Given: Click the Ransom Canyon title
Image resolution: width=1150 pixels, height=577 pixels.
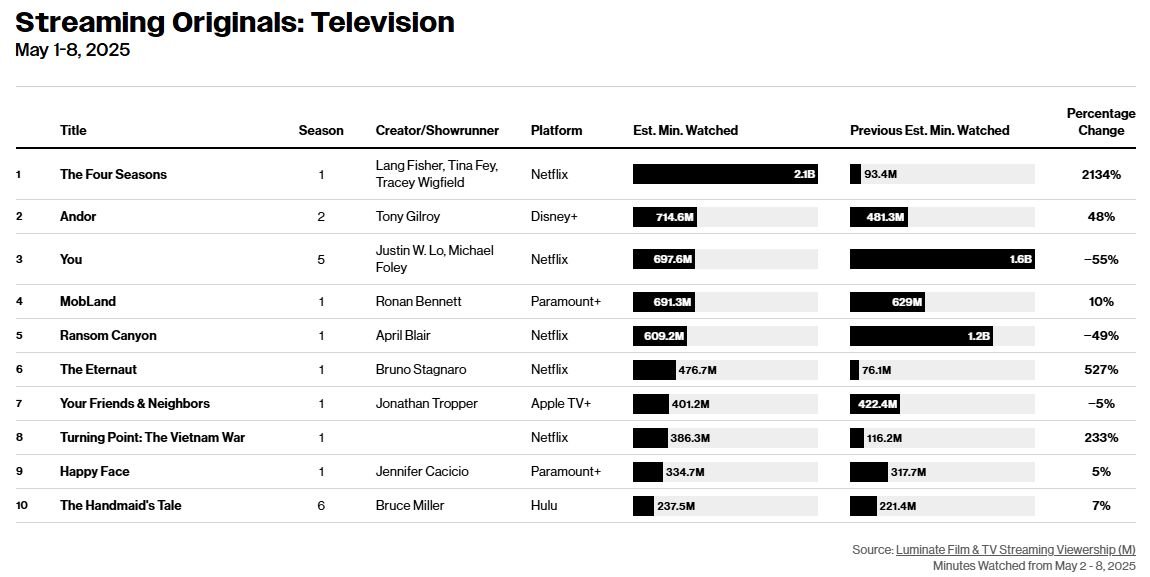Looking at the screenshot, I should click(x=109, y=336).
